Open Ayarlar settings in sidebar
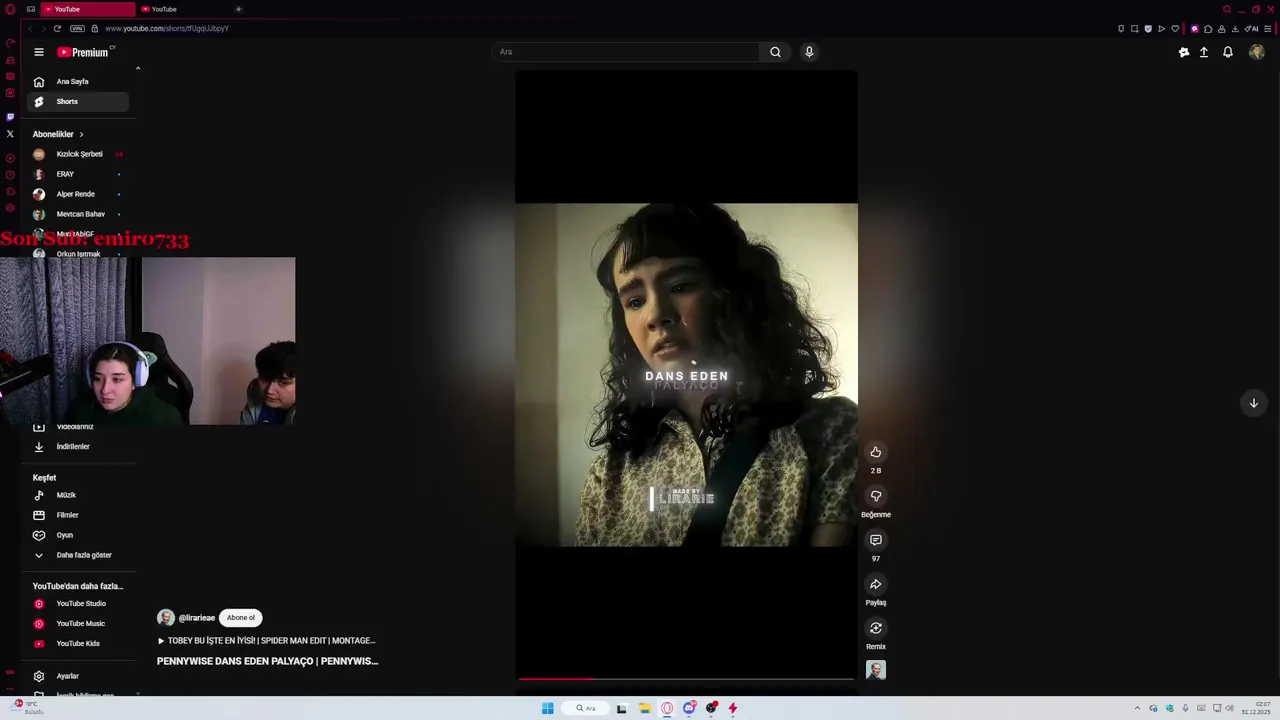The image size is (1280, 720). pos(76,676)
